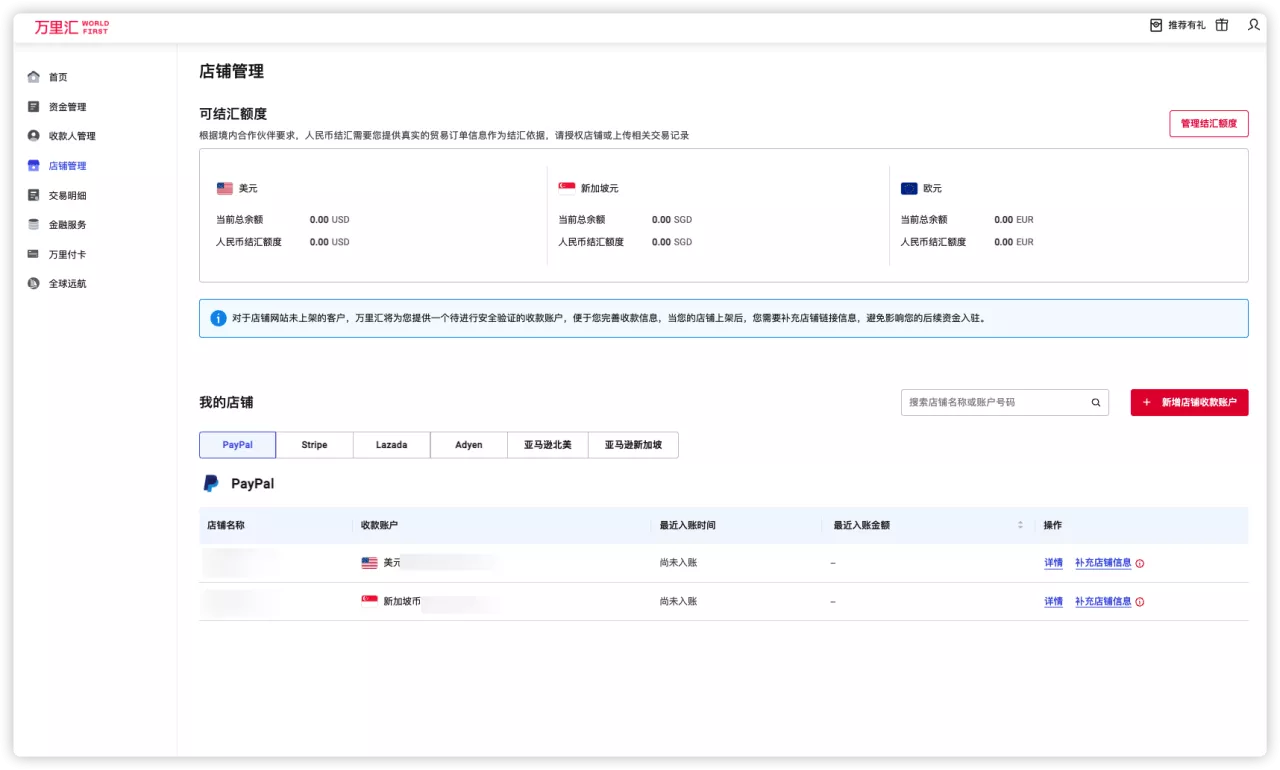Click the info badge beside 补充店铺信息
Viewport: 1280px width, 770px height.
pos(1142,562)
